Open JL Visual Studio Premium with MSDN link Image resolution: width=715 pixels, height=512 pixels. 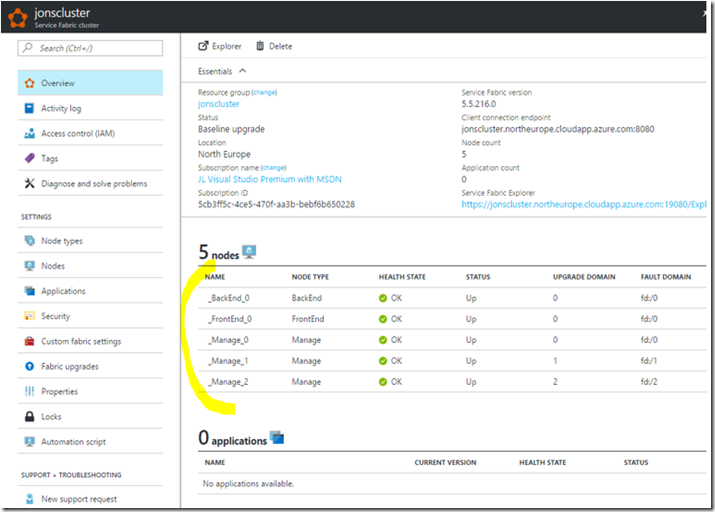coord(269,179)
